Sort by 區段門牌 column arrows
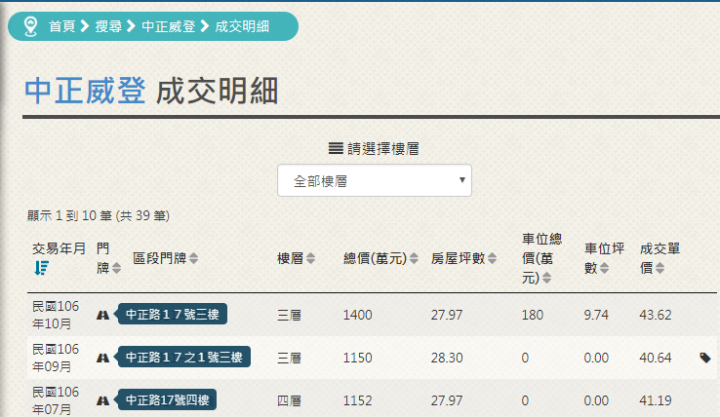The image size is (720, 417). click(194, 258)
